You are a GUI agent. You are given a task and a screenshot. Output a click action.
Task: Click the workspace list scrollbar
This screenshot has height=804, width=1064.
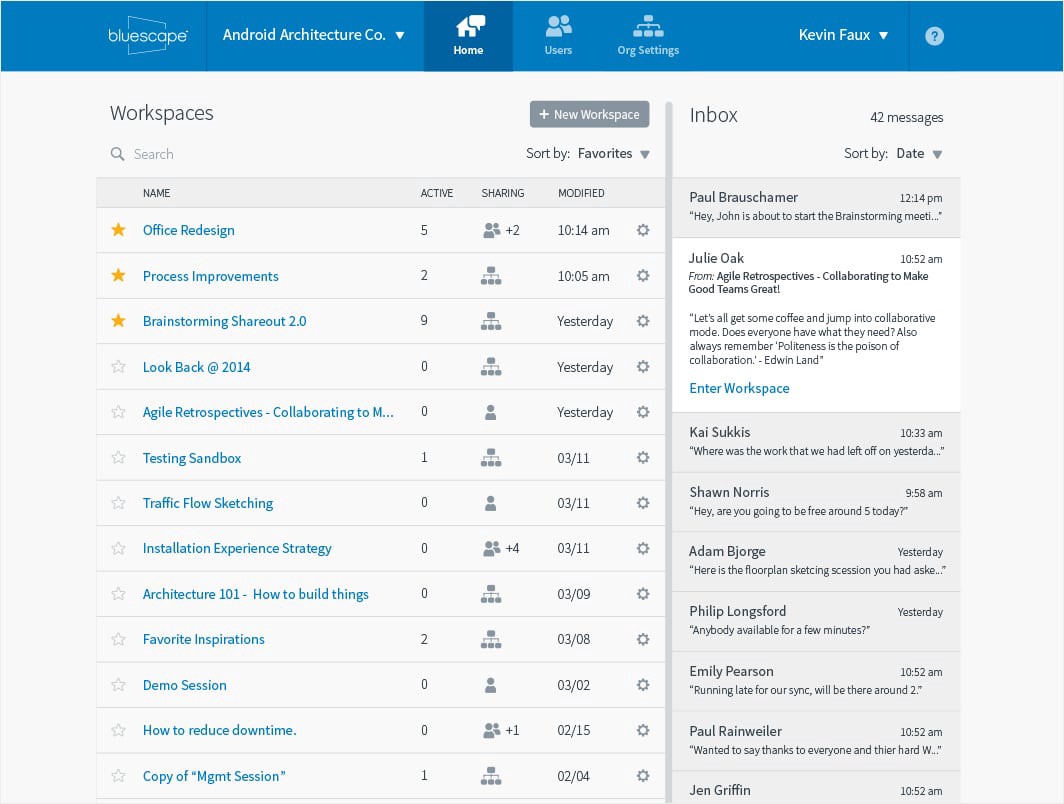click(668, 450)
